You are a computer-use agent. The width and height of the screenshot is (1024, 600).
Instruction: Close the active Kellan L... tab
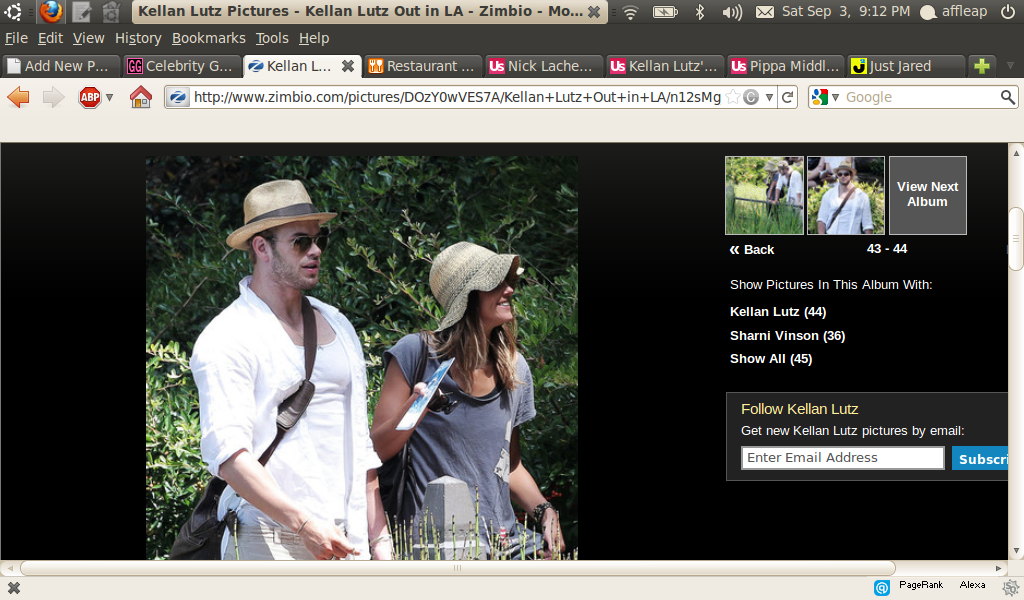tap(348, 66)
